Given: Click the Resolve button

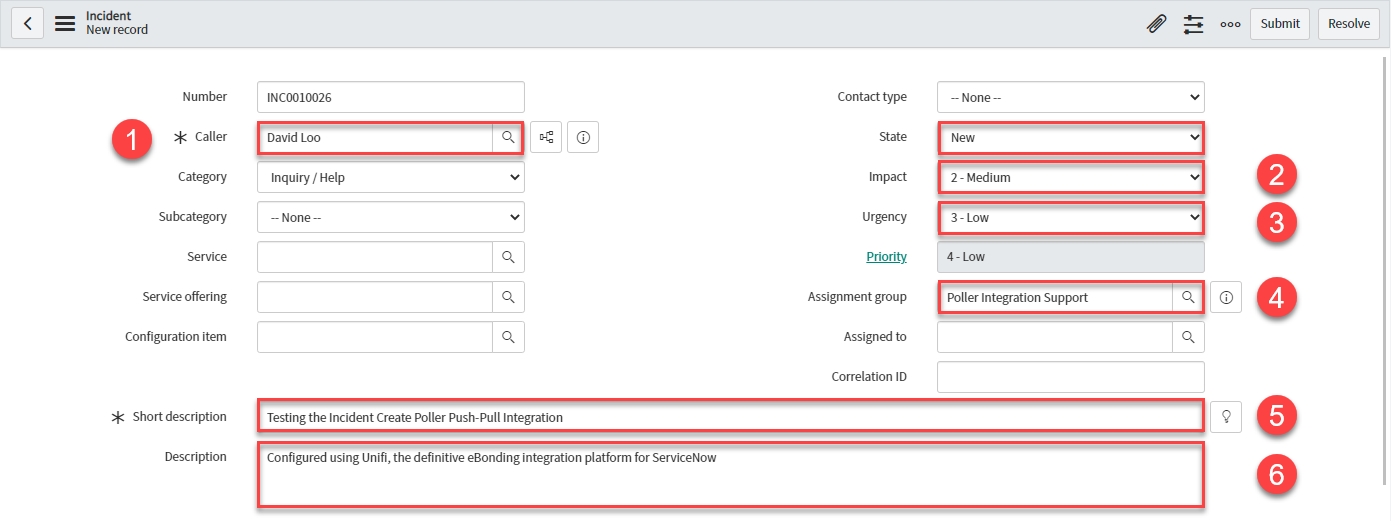Looking at the screenshot, I should click(x=1348, y=24).
